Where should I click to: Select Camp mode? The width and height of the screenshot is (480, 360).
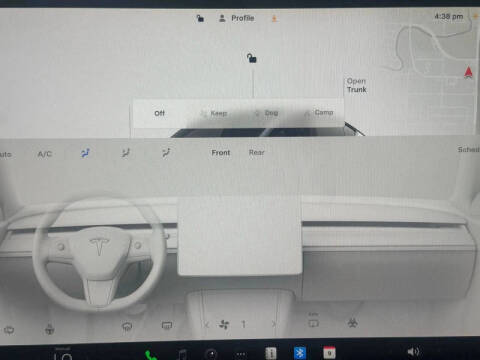click(319, 113)
